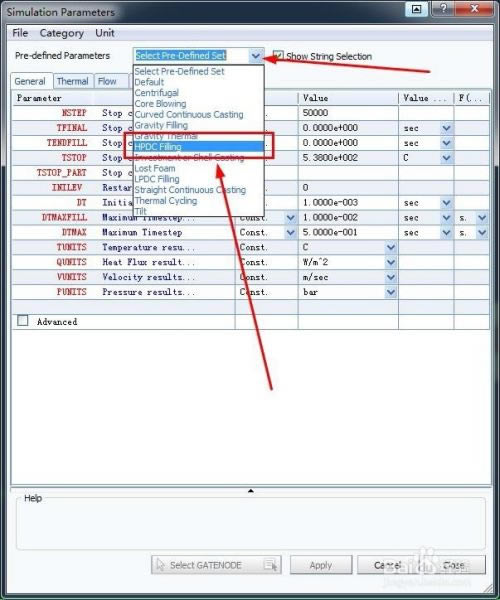Enable the Advanced checkbox
Image resolution: width=500 pixels, height=600 pixels.
point(23,320)
